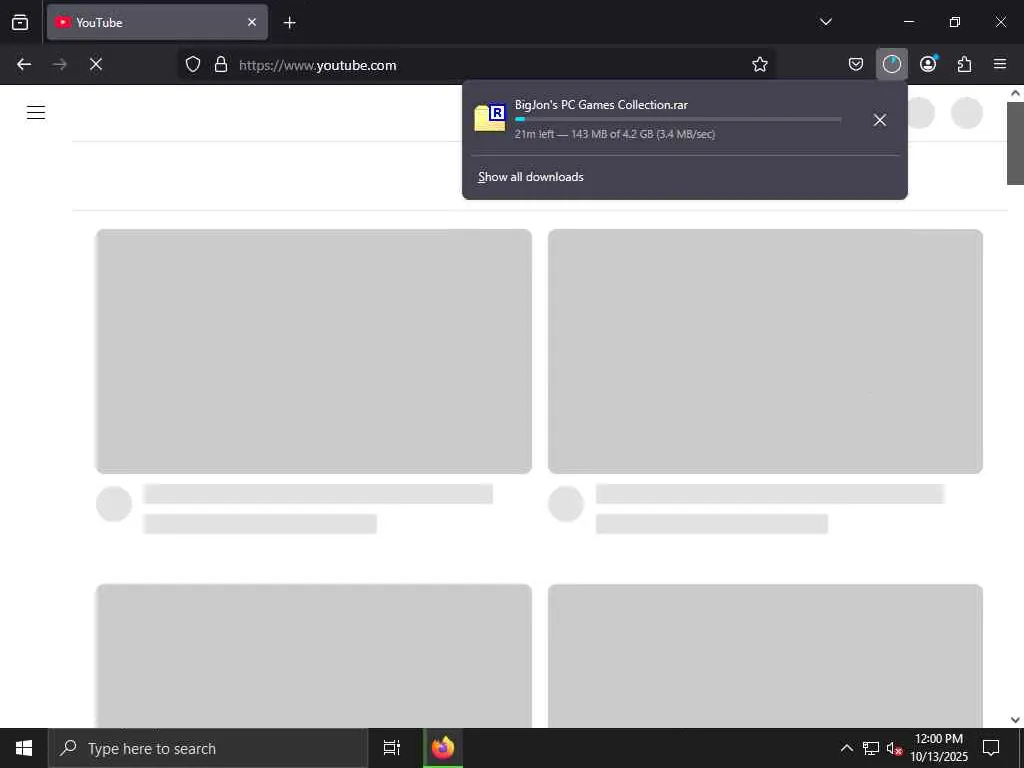
Task: Open Task View in taskbar
Action: (x=392, y=748)
